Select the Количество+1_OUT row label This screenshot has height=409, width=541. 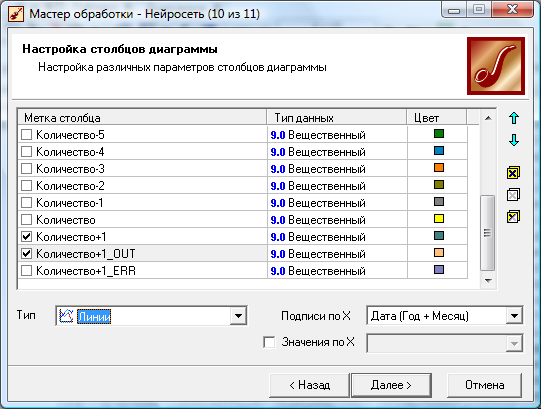click(x=86, y=254)
